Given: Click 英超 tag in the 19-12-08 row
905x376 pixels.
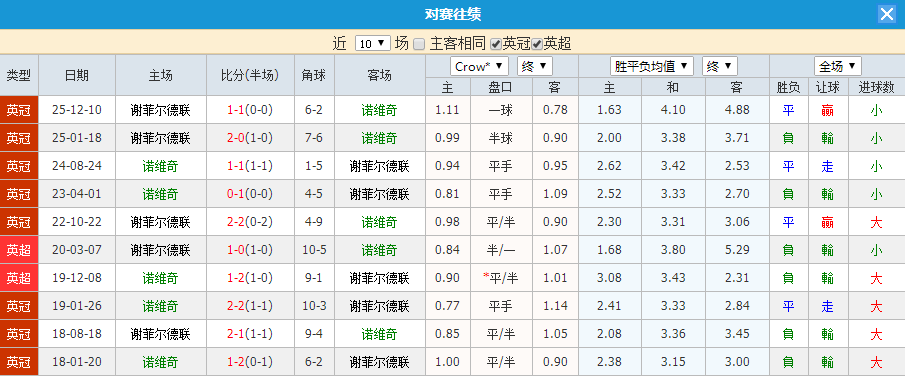Looking at the screenshot, I should pyautogui.click(x=19, y=278).
